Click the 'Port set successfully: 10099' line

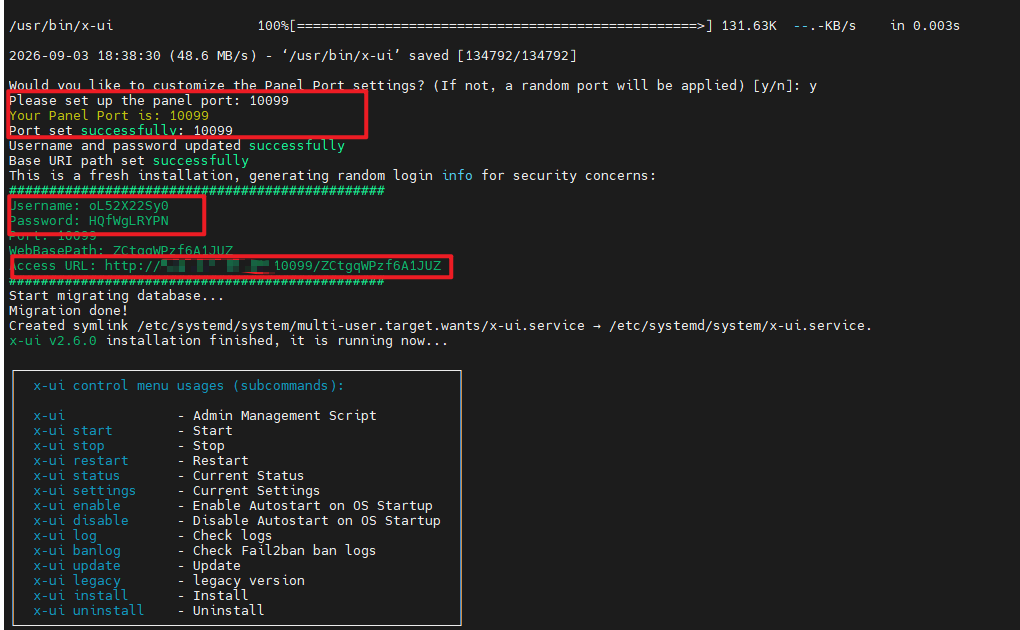tap(120, 131)
